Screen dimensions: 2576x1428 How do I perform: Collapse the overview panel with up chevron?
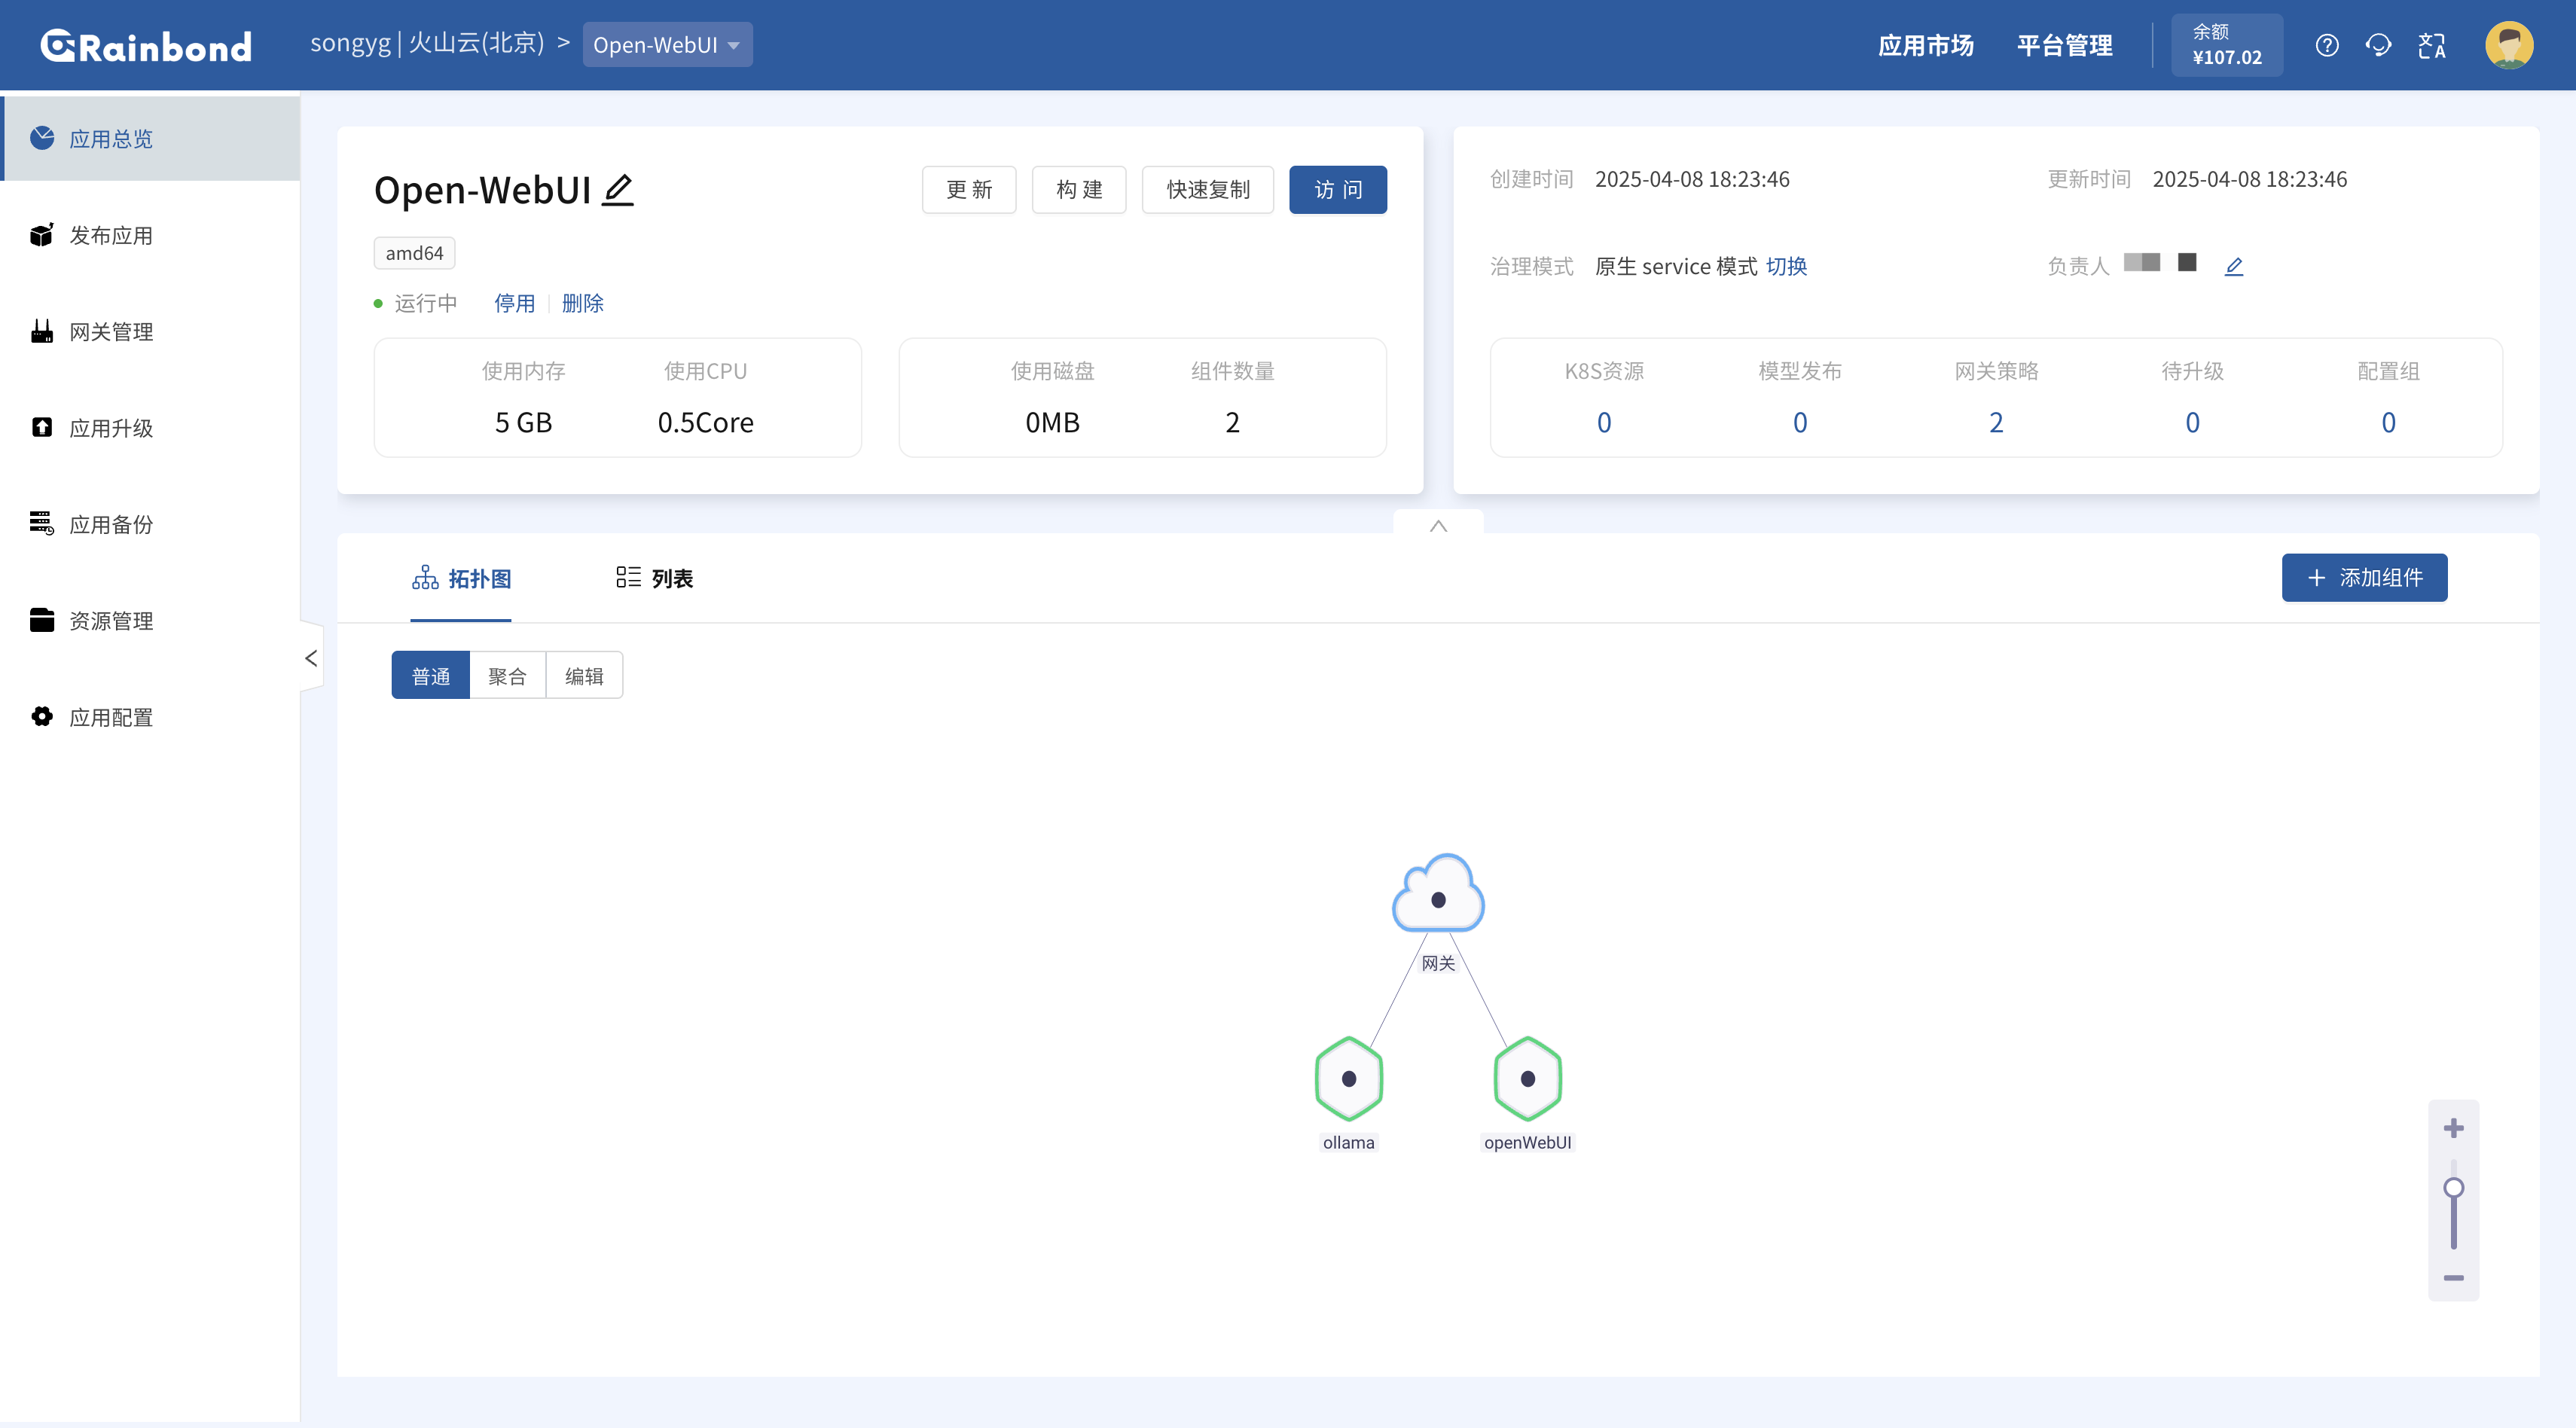pos(1438,525)
